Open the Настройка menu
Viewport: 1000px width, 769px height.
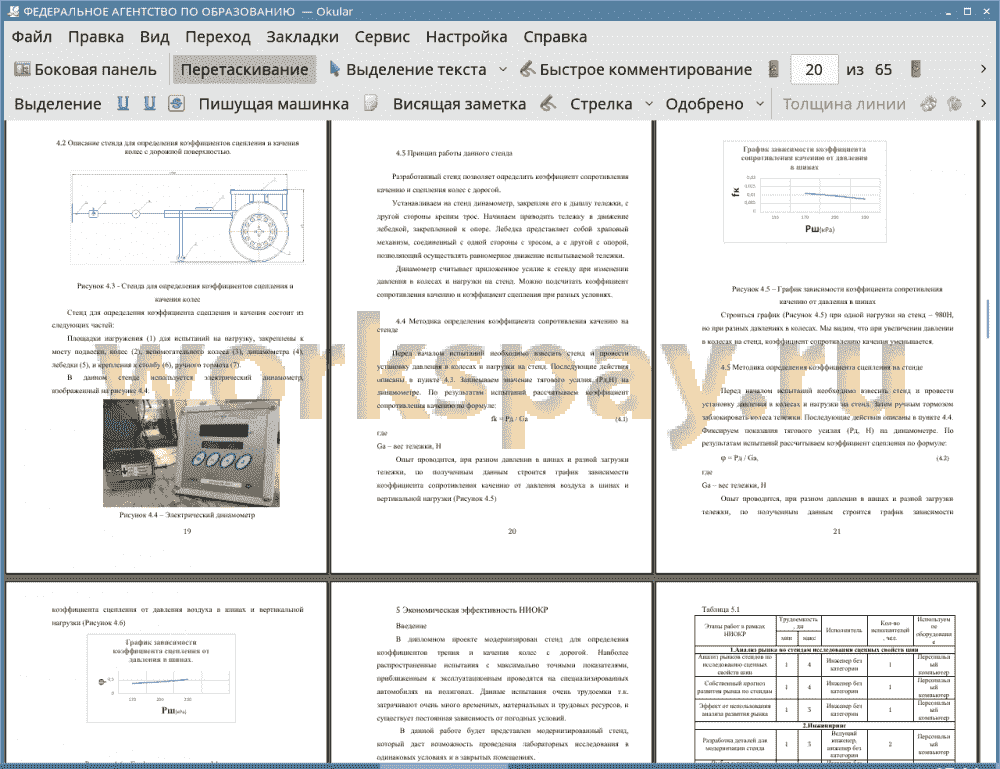[466, 37]
